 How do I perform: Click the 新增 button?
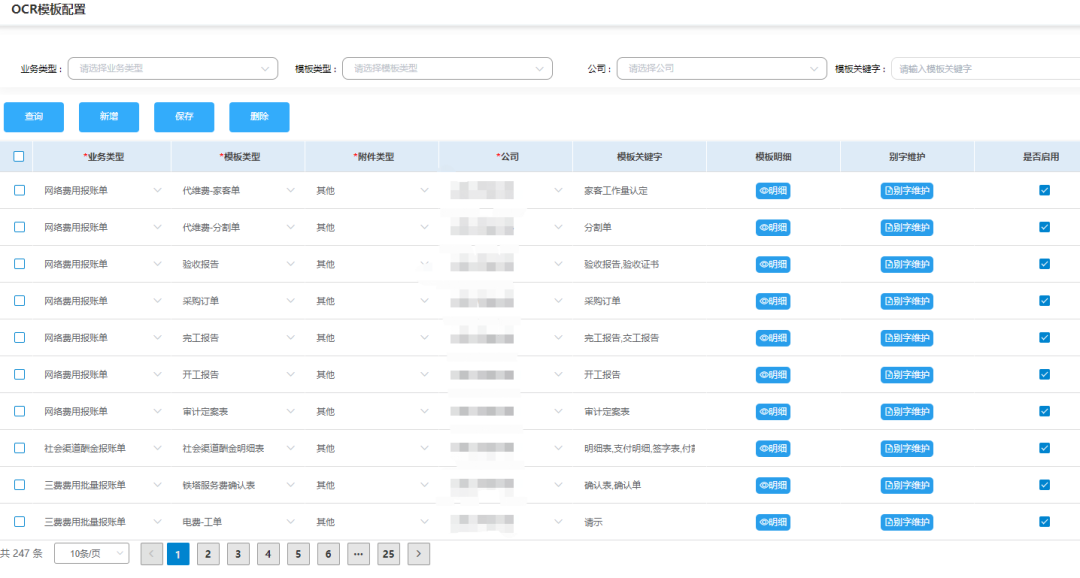pyautogui.click(x=109, y=117)
